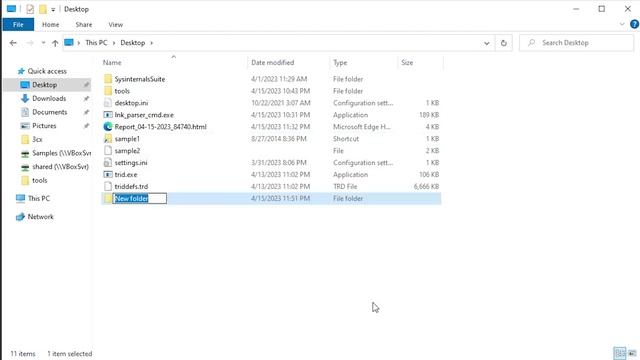The image size is (640, 360).
Task: Unpin Desktop using its pin icon
Action: 86,85
